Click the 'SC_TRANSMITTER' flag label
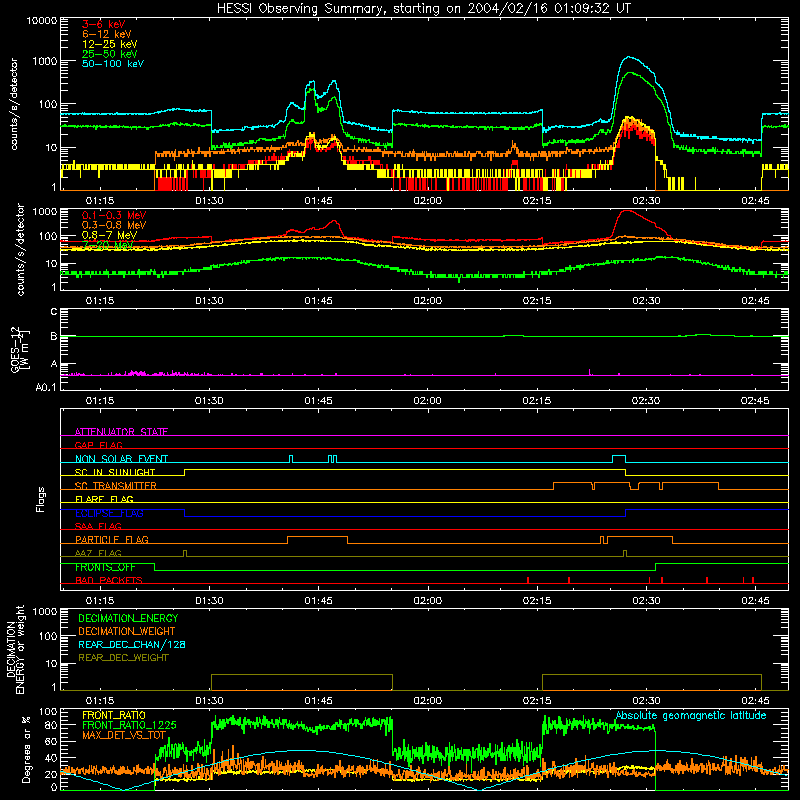 click(x=116, y=485)
